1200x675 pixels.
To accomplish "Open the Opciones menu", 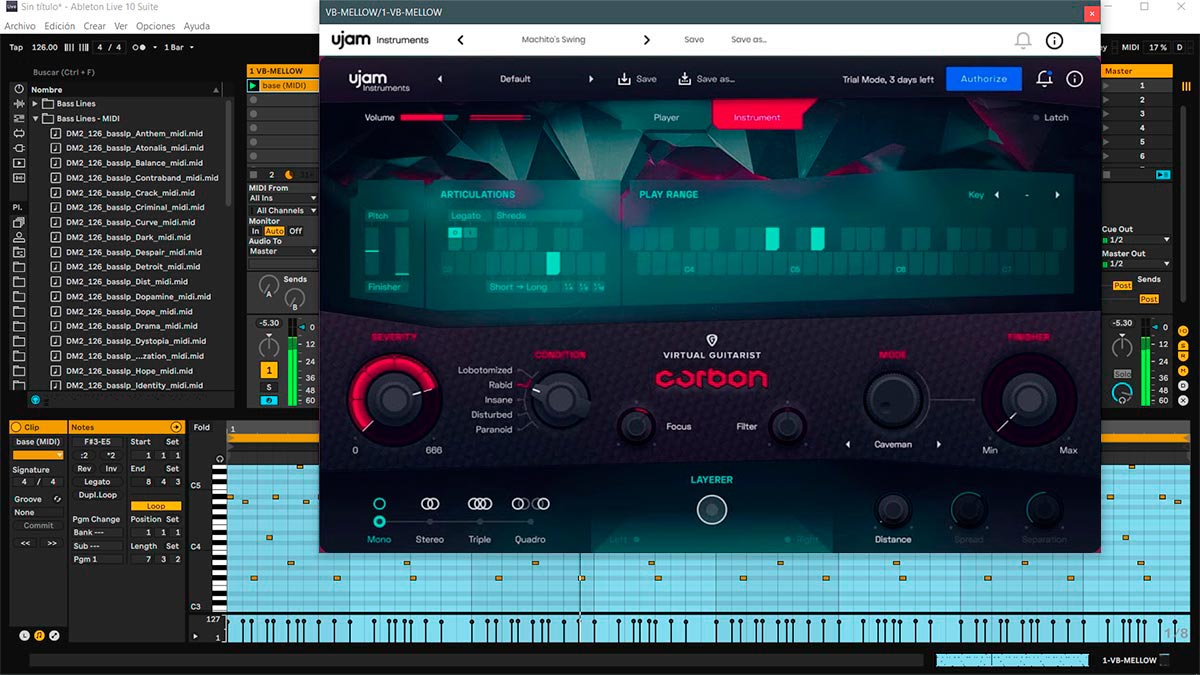I will click(155, 26).
